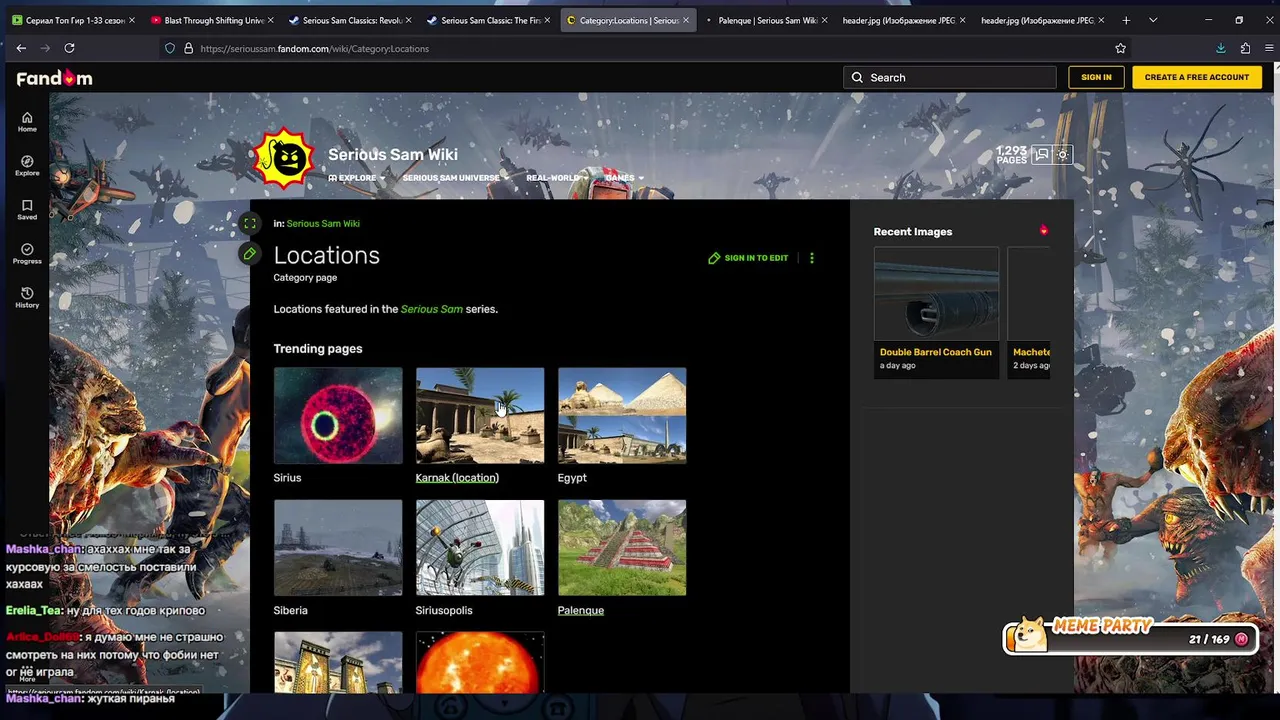
Task: Click the Siriusopolis caption link
Action: point(444,610)
